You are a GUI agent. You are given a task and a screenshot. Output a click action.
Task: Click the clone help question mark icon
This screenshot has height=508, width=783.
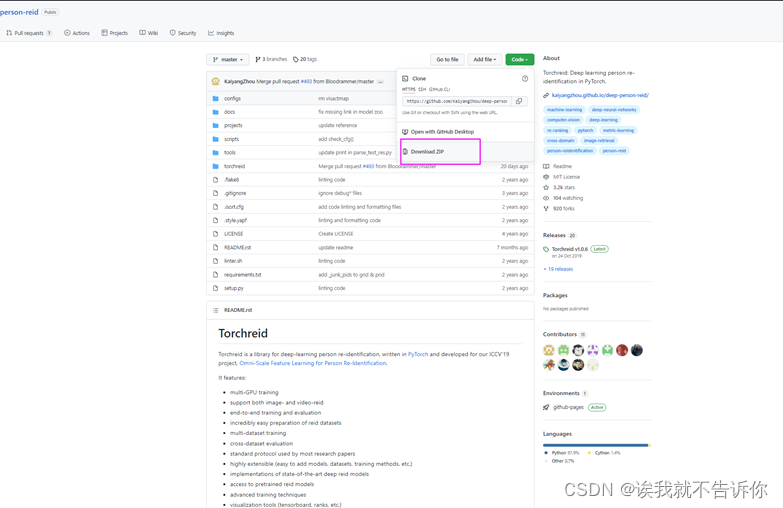pyautogui.click(x=525, y=78)
